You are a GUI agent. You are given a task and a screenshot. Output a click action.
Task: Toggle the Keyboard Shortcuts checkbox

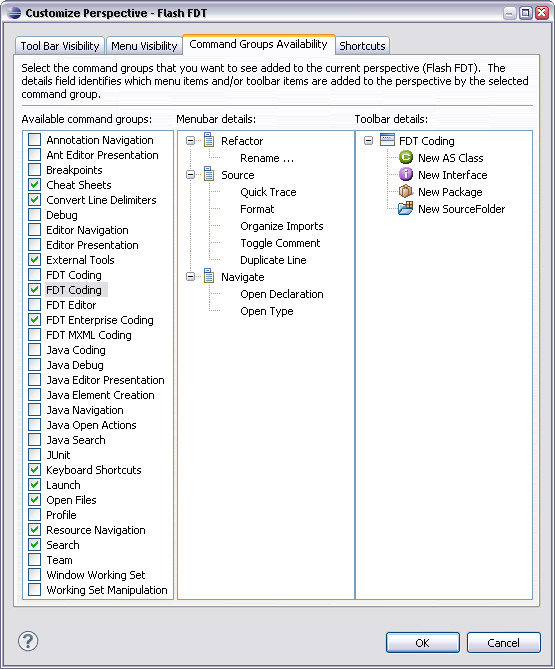pyautogui.click(x=35, y=469)
